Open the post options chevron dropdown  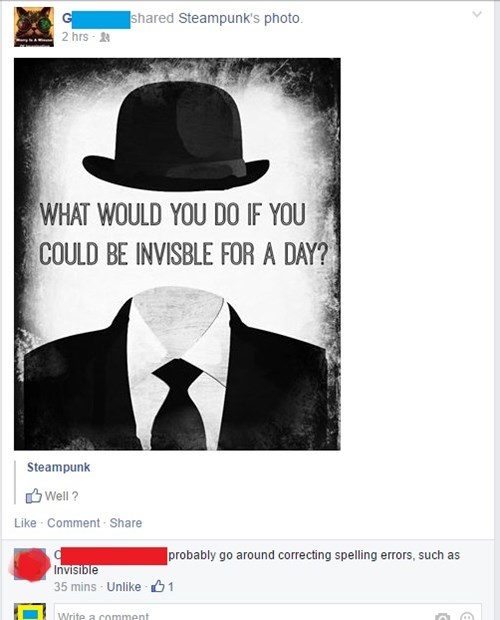[x=477, y=15]
